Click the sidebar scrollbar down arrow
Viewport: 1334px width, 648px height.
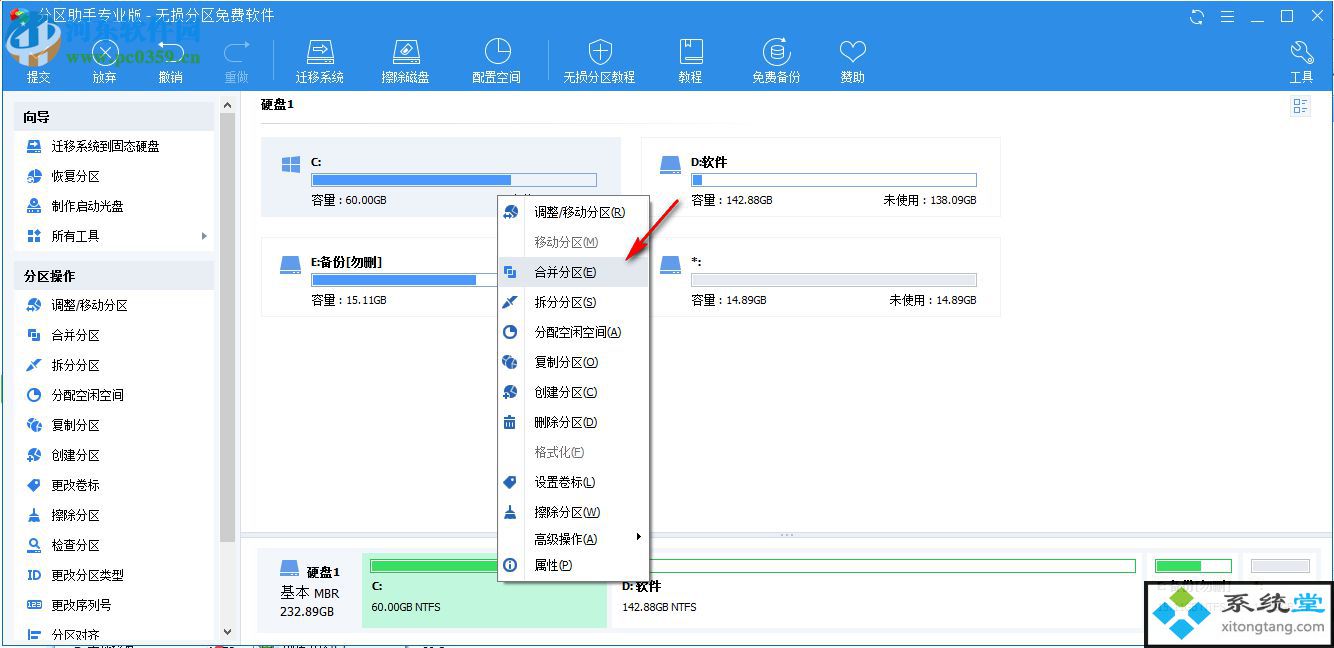pyautogui.click(x=227, y=632)
